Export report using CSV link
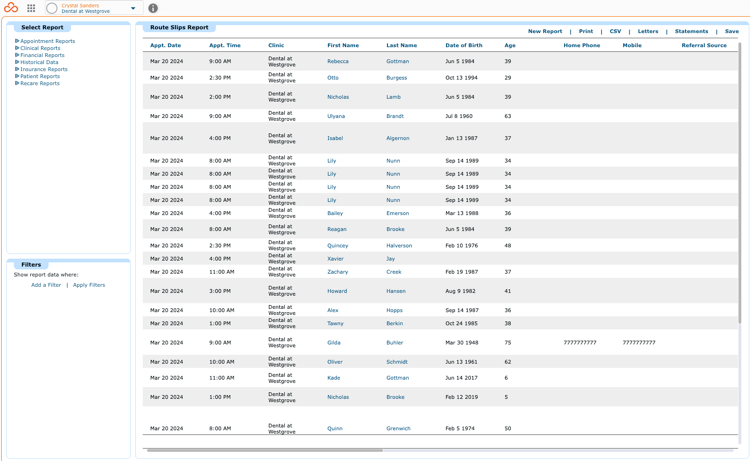The image size is (750, 461). pyautogui.click(x=615, y=31)
